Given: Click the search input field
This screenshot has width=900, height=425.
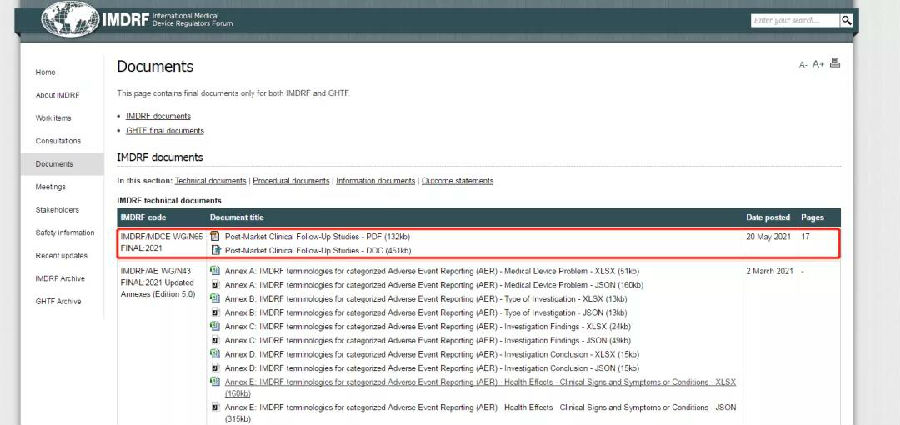Looking at the screenshot, I should [x=795, y=21].
